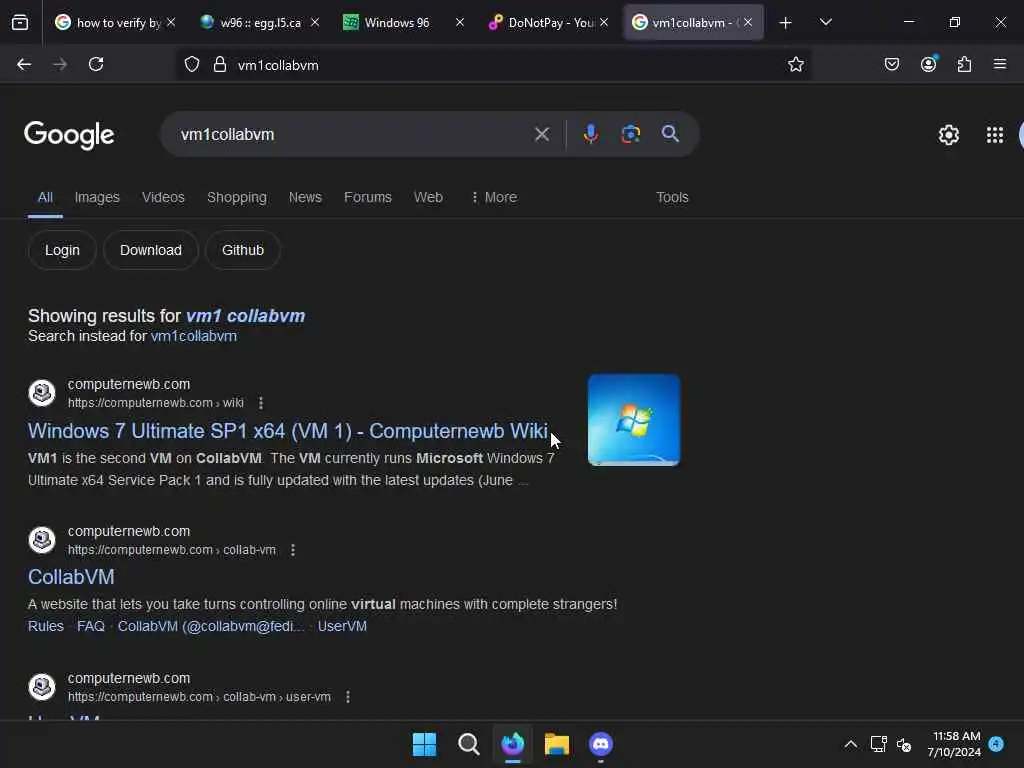Open the Rules sitelink

coord(46,626)
